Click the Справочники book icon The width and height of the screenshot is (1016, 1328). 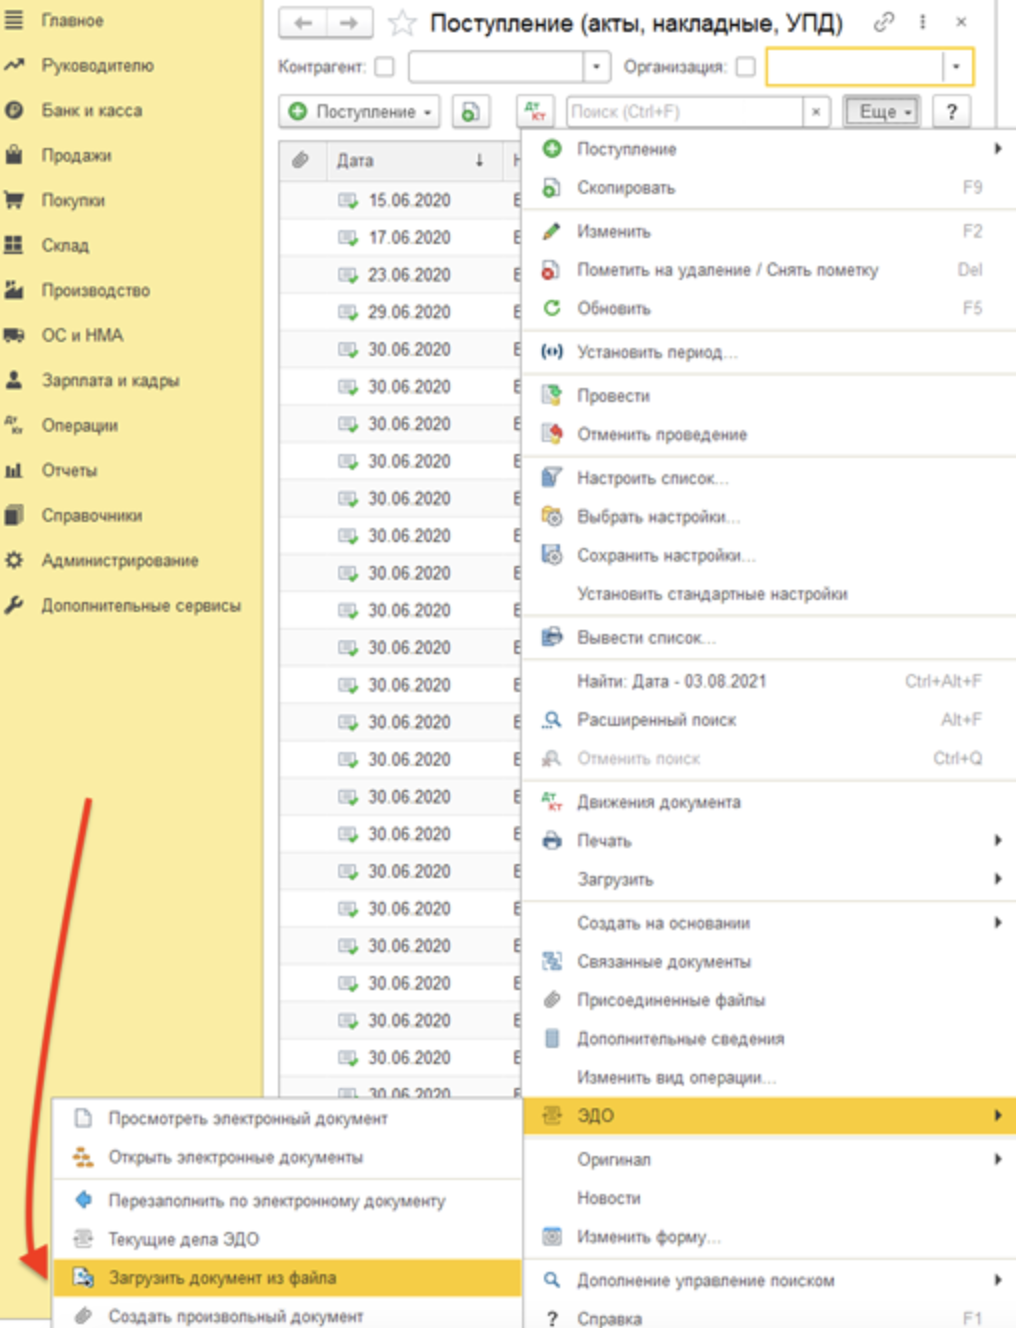(14, 515)
